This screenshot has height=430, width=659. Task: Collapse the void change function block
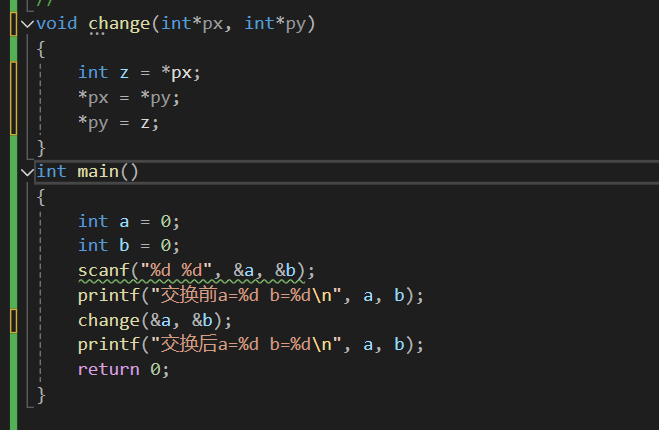(27, 23)
